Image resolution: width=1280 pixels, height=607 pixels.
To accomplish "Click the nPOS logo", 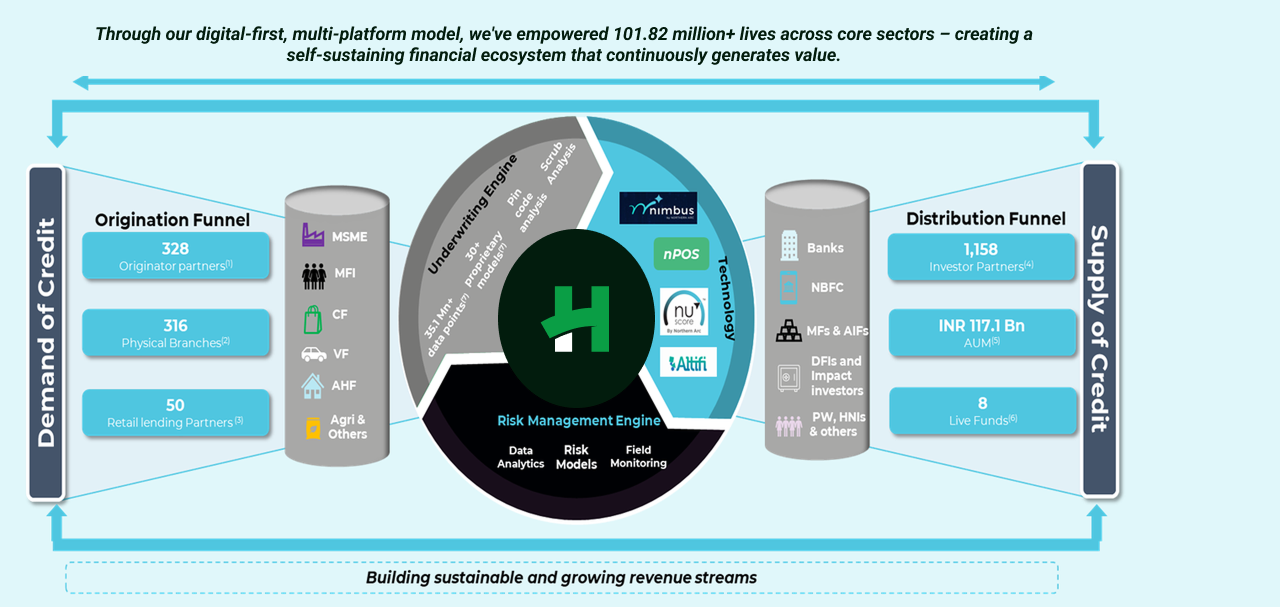I will point(681,254).
